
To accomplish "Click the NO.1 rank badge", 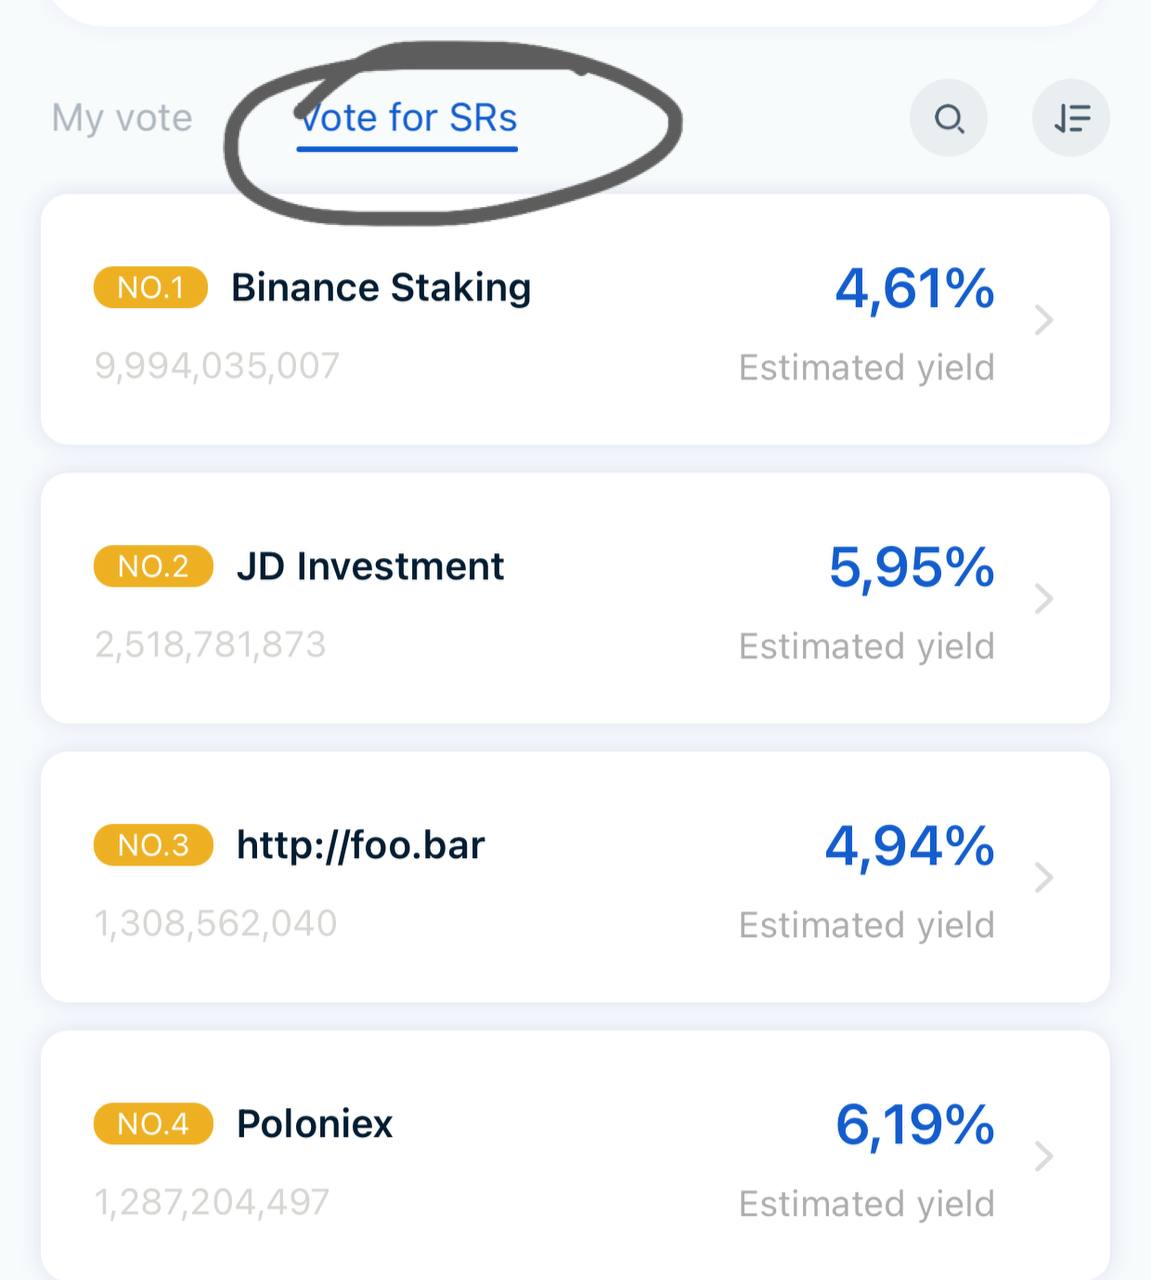I will 150,288.
